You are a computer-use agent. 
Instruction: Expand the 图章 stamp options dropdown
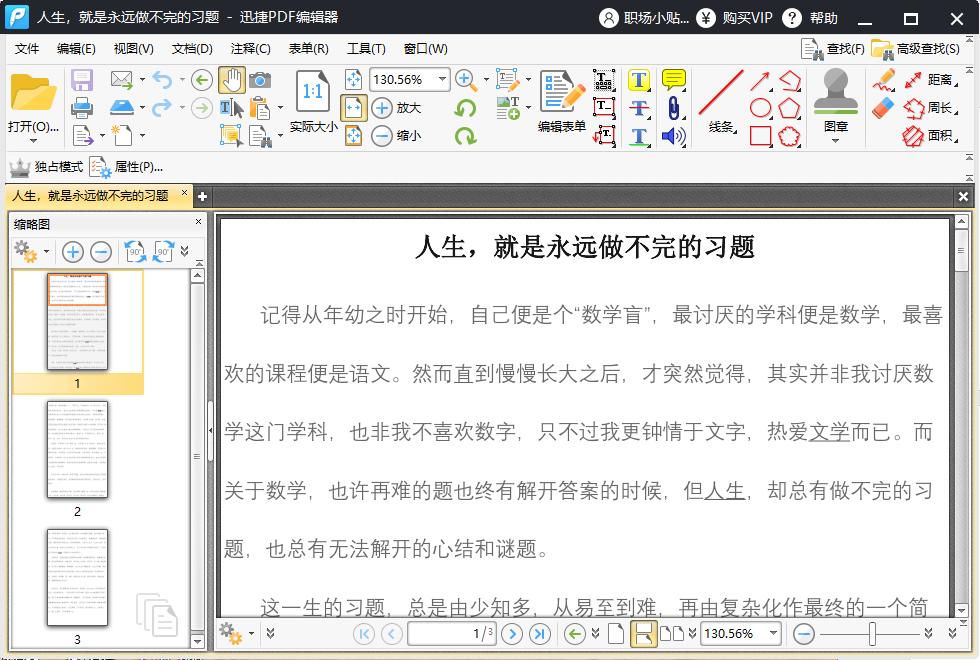click(x=836, y=140)
